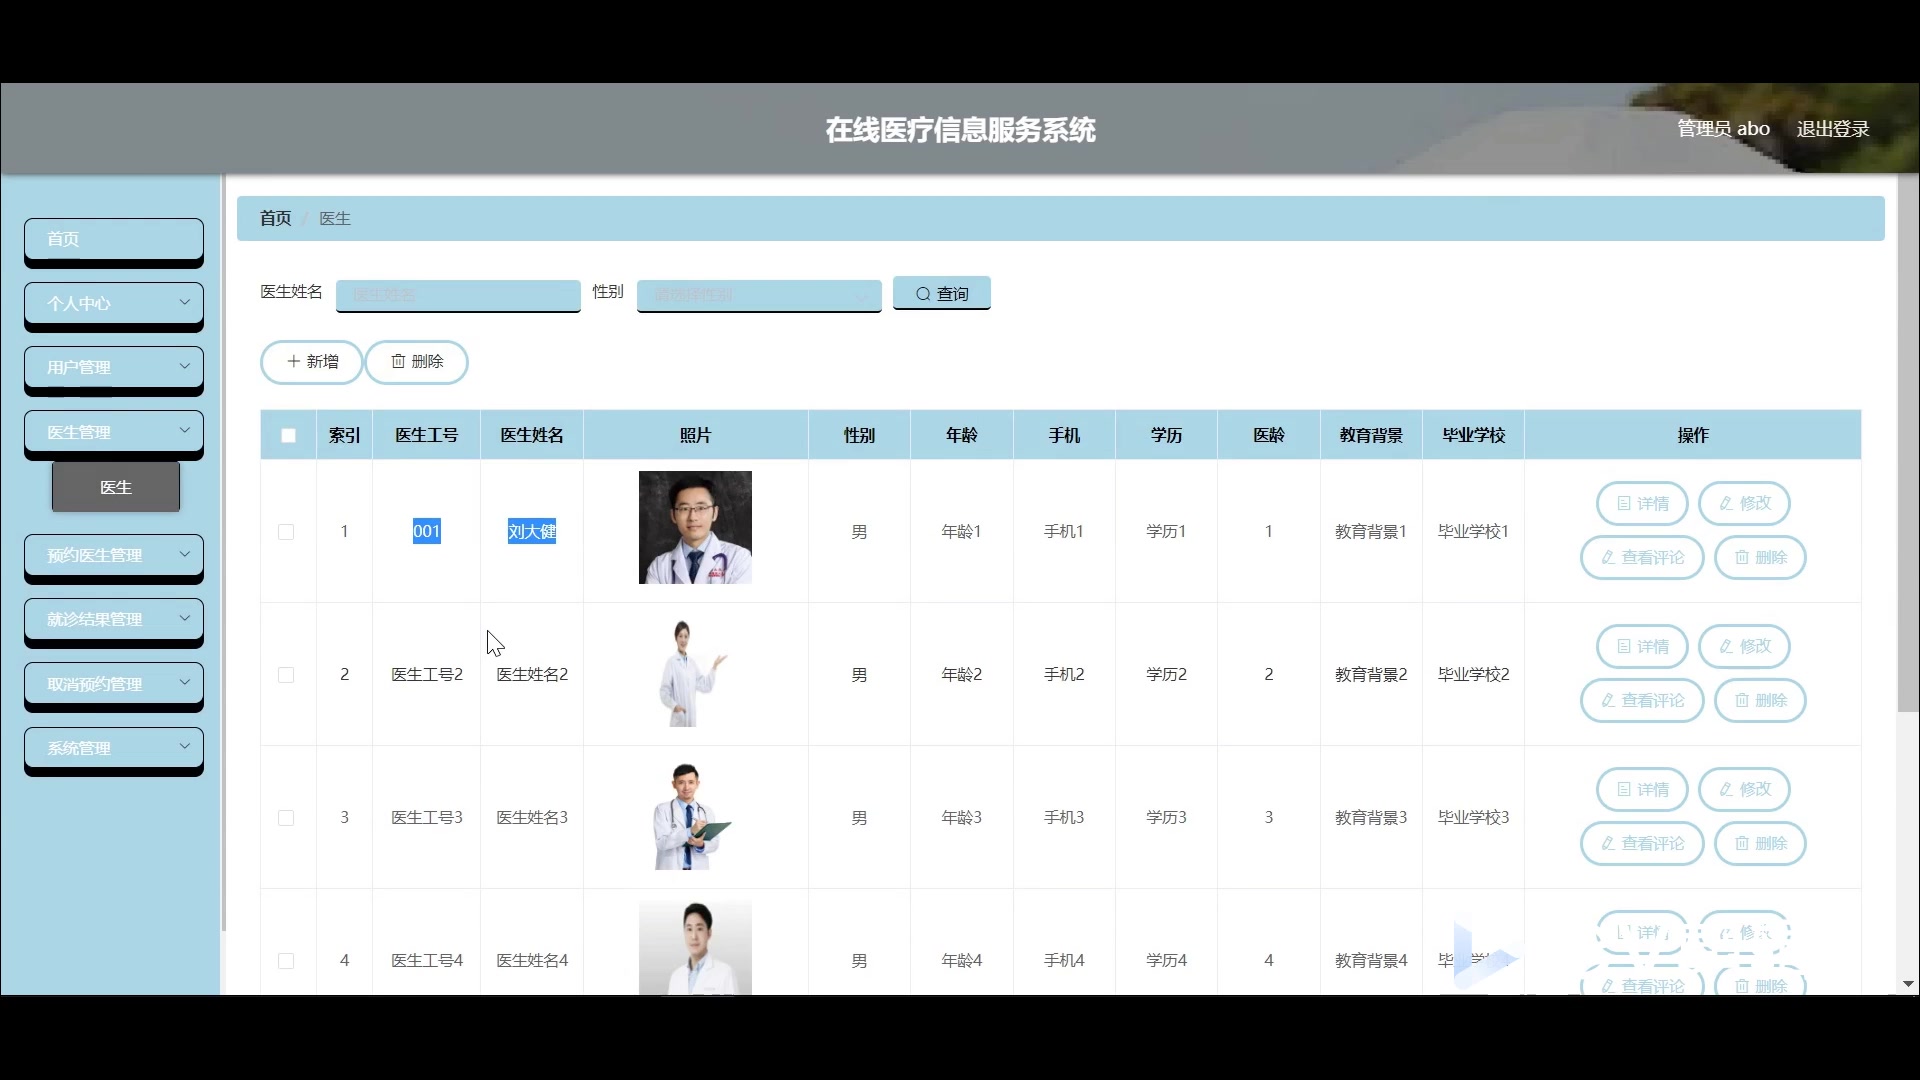
Task: Toggle the select-all checkbox in the table header
Action: [288, 434]
